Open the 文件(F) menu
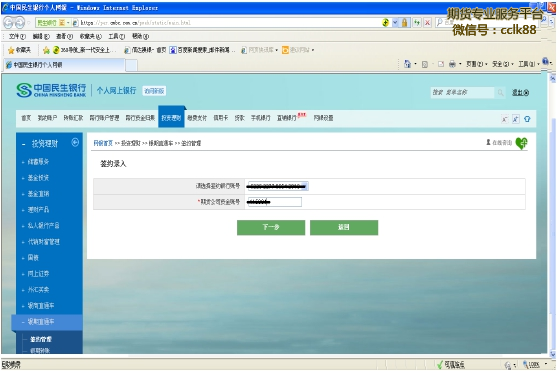Screen dimensions: 557x371 17,36
